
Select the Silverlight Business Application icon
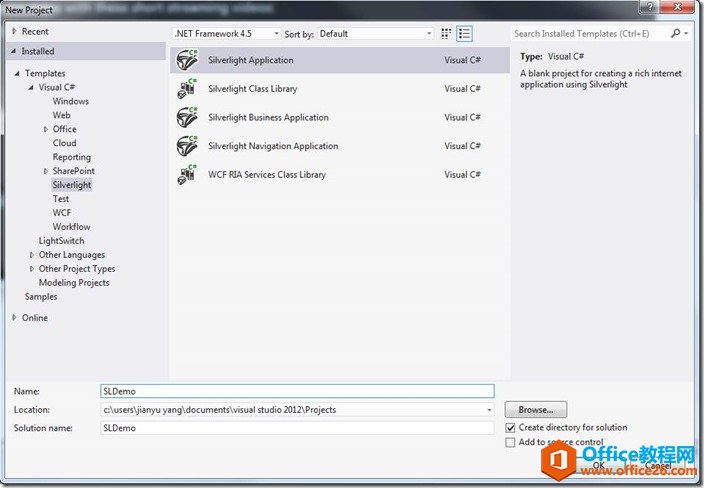187,118
